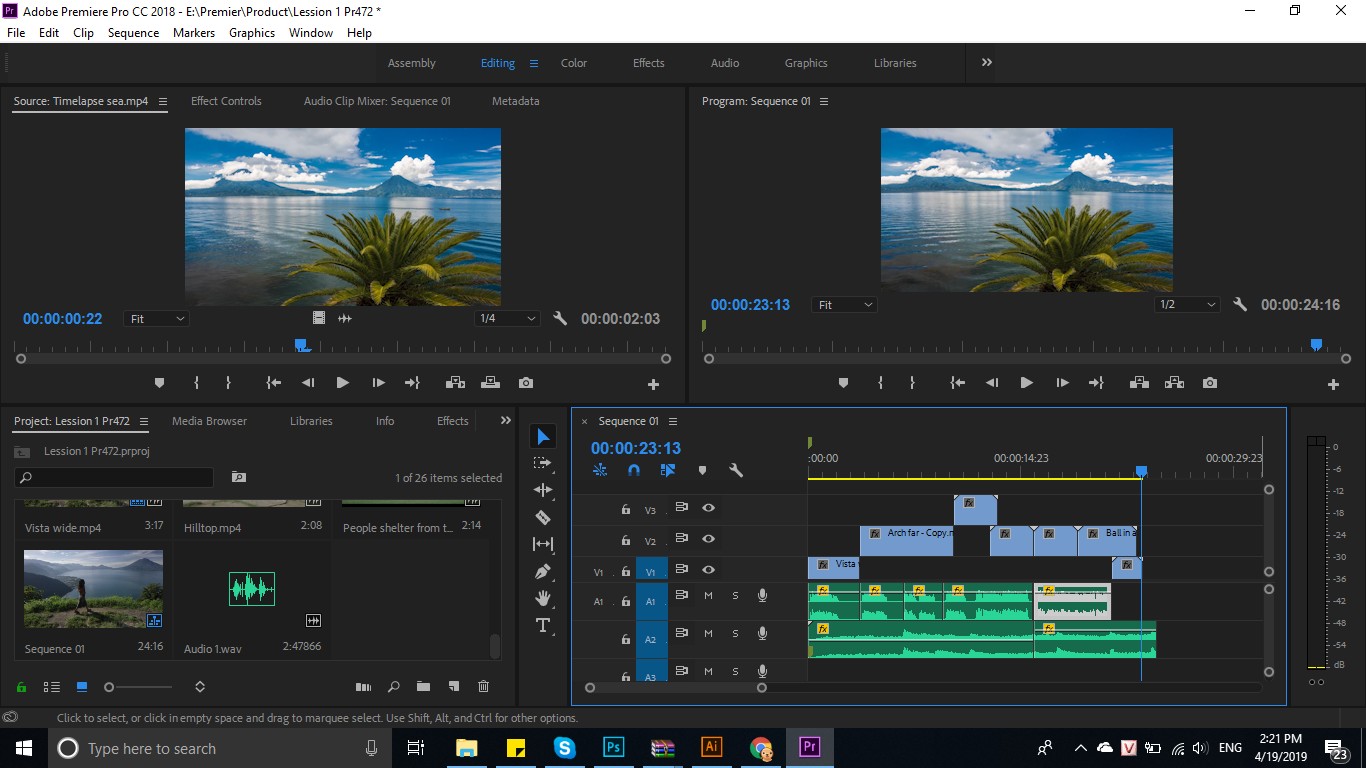The image size is (1366, 768).
Task: Toggle V1 track output eye
Action: pyautogui.click(x=708, y=570)
